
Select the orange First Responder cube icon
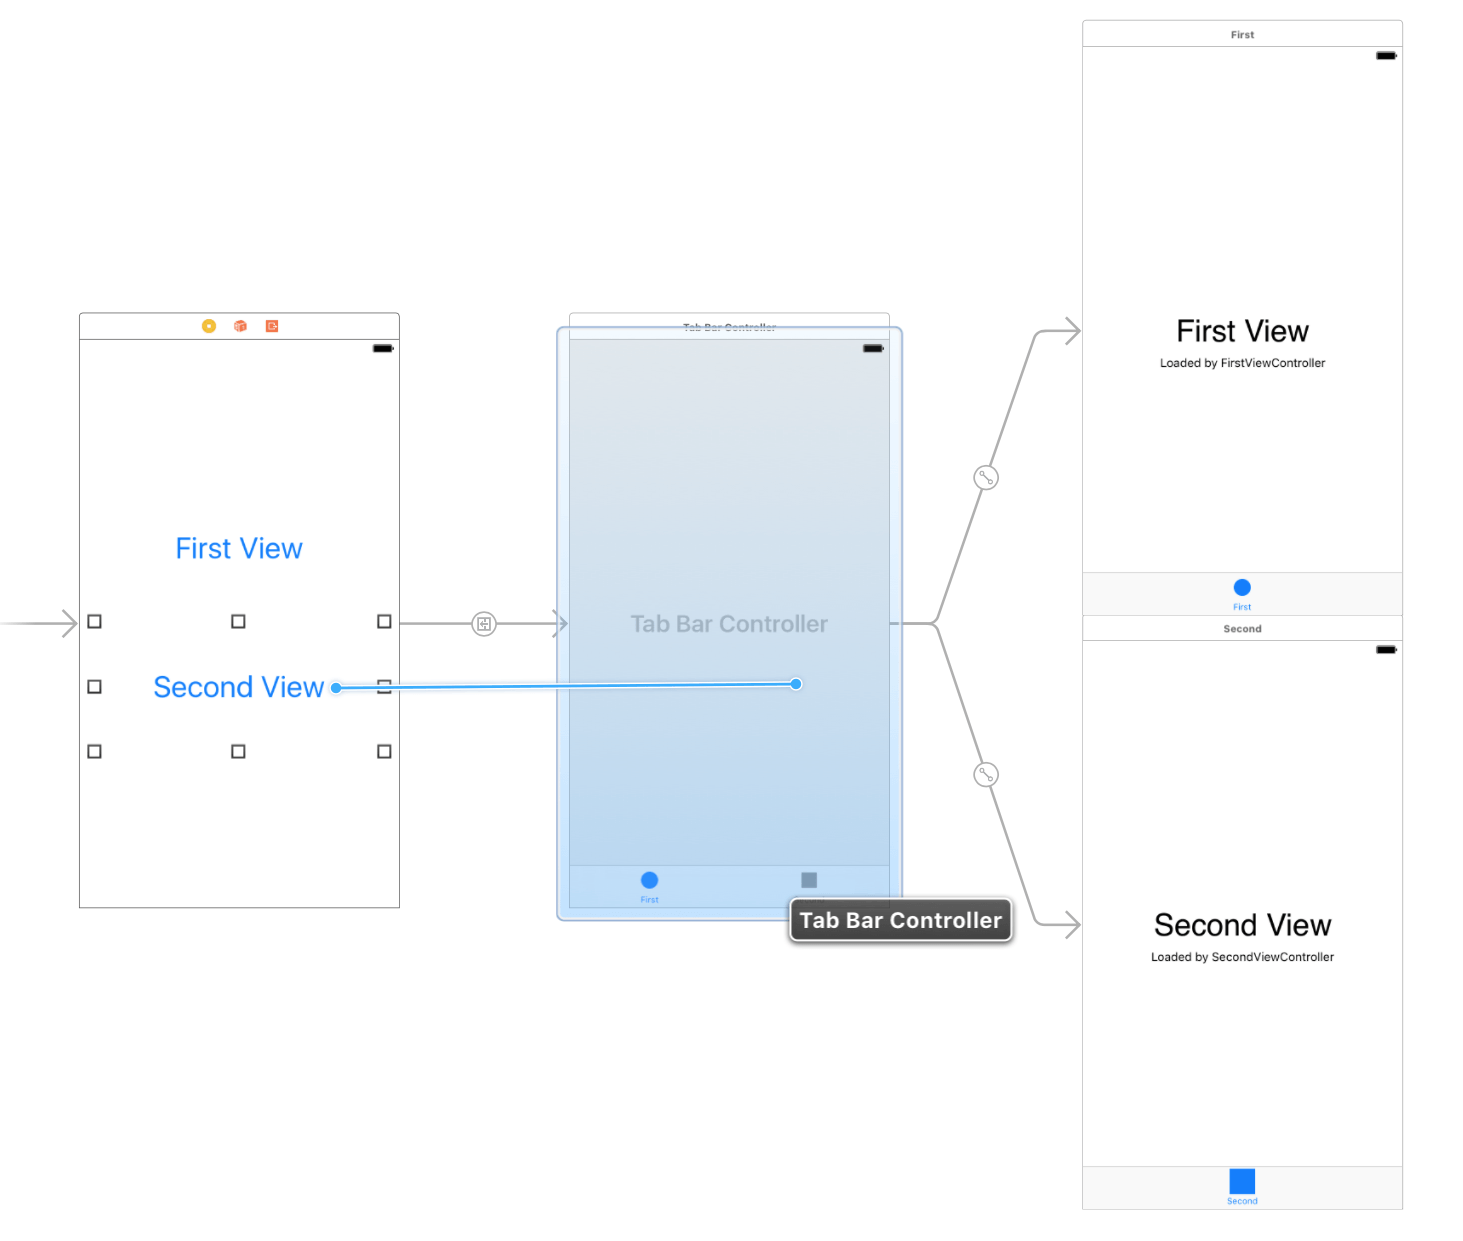pyautogui.click(x=240, y=326)
